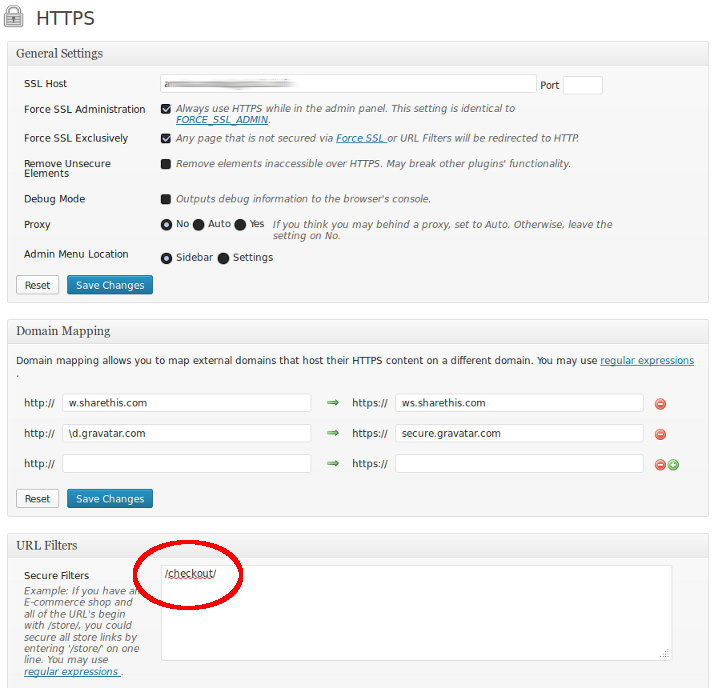Disable Force SSL Administration checkbox
This screenshot has height=688, width=718.
click(166, 109)
